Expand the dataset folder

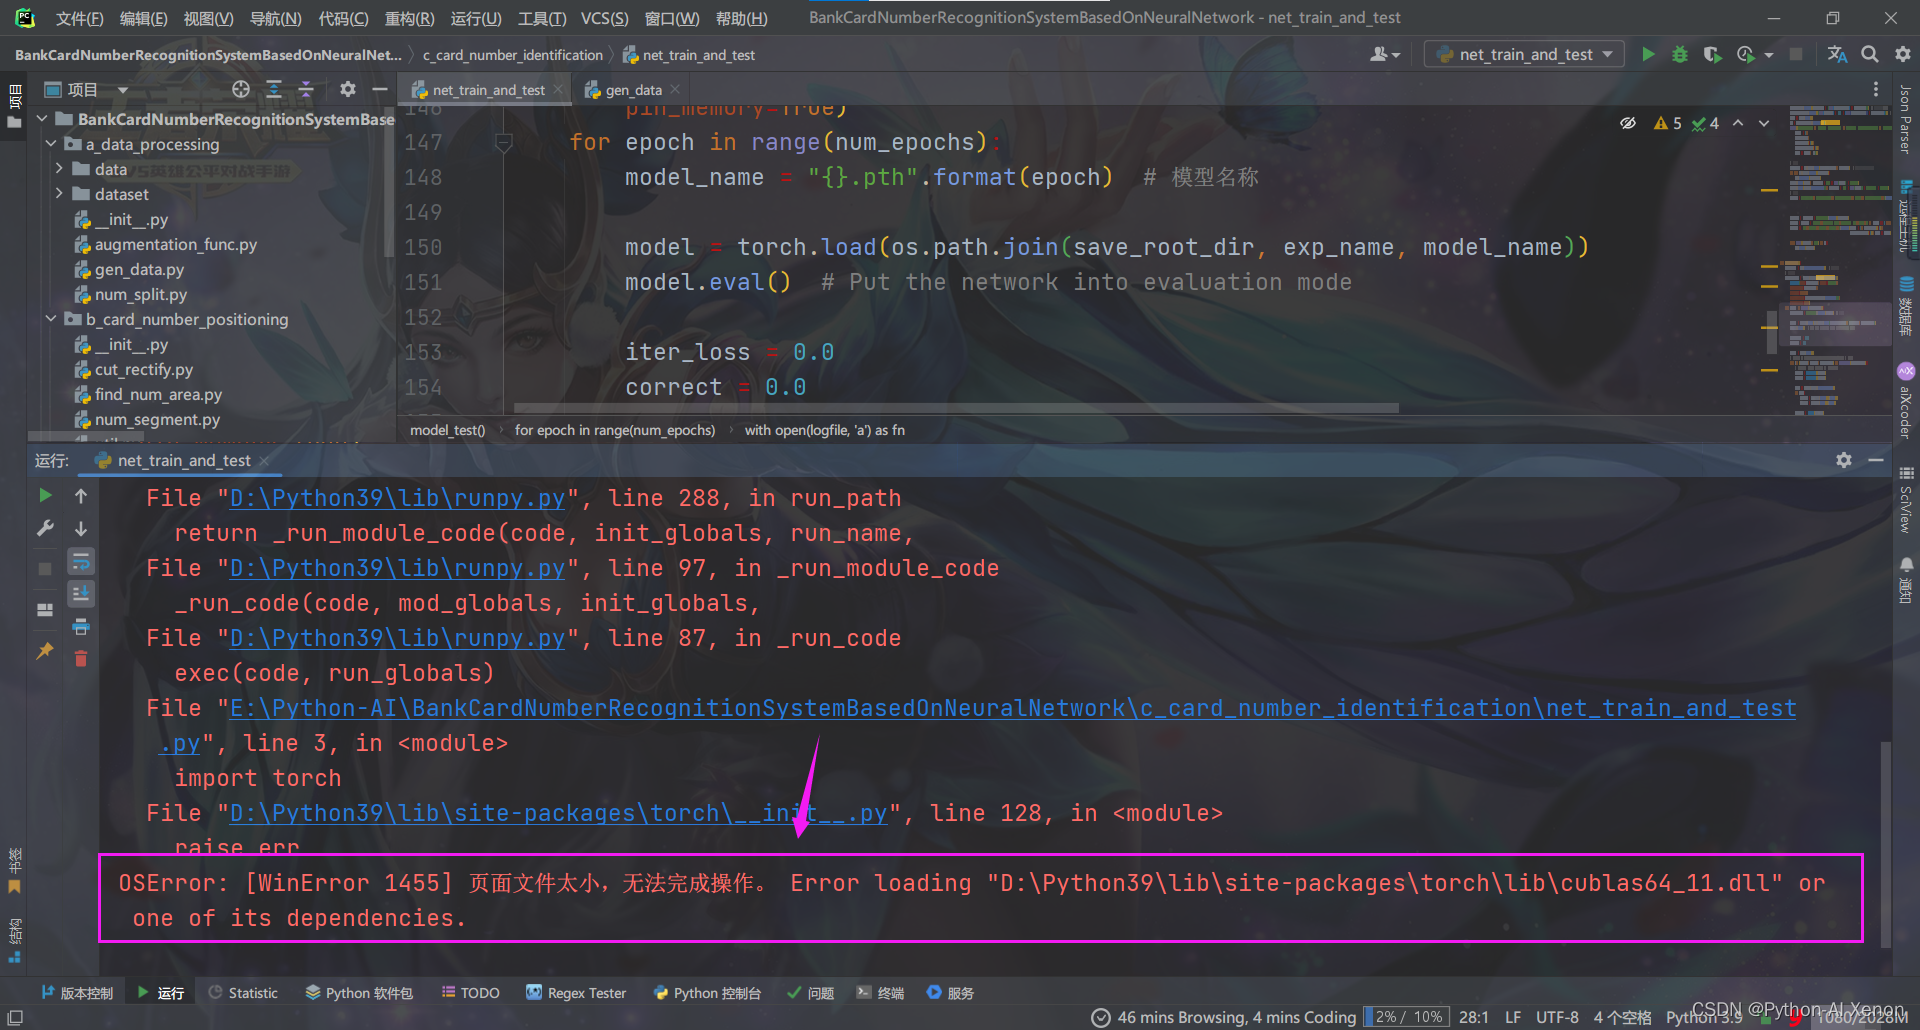[59, 194]
